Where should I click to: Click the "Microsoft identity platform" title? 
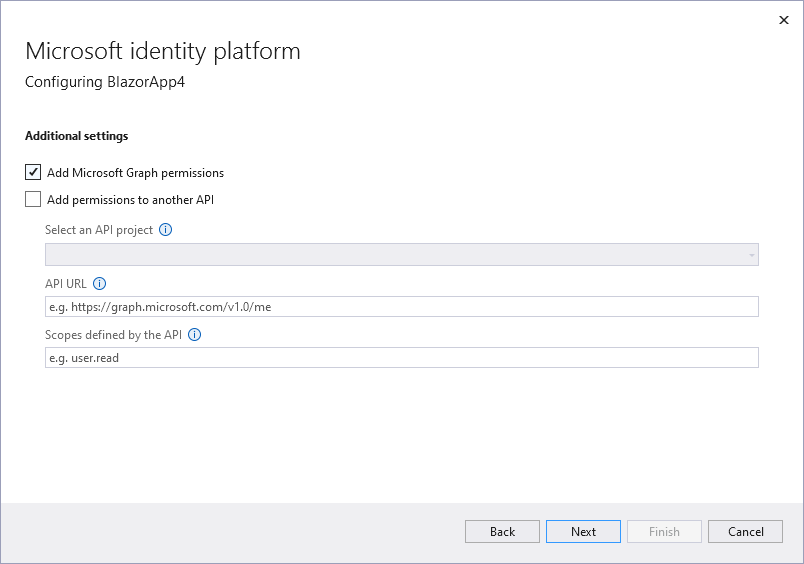[x=162, y=51]
